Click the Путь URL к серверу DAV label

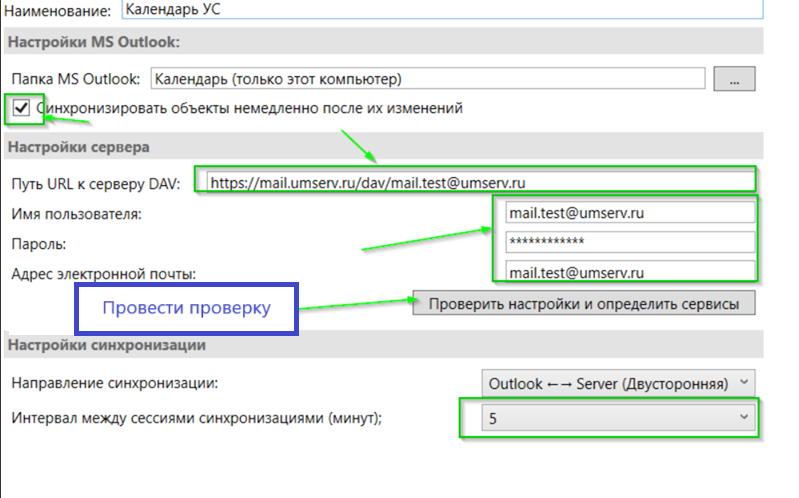98,184
